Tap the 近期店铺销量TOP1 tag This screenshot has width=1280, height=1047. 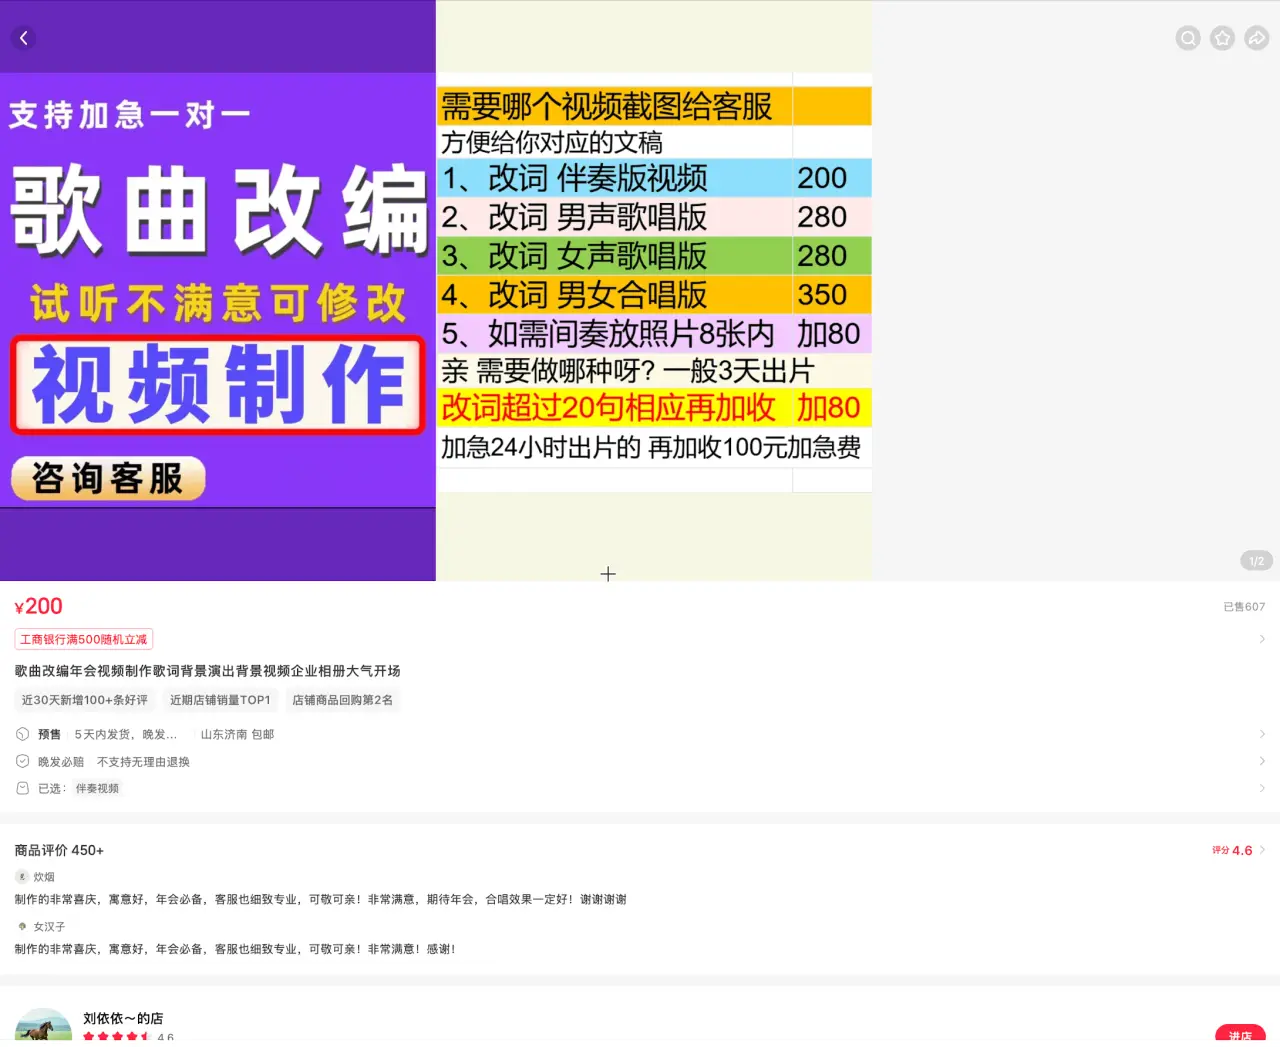click(220, 700)
